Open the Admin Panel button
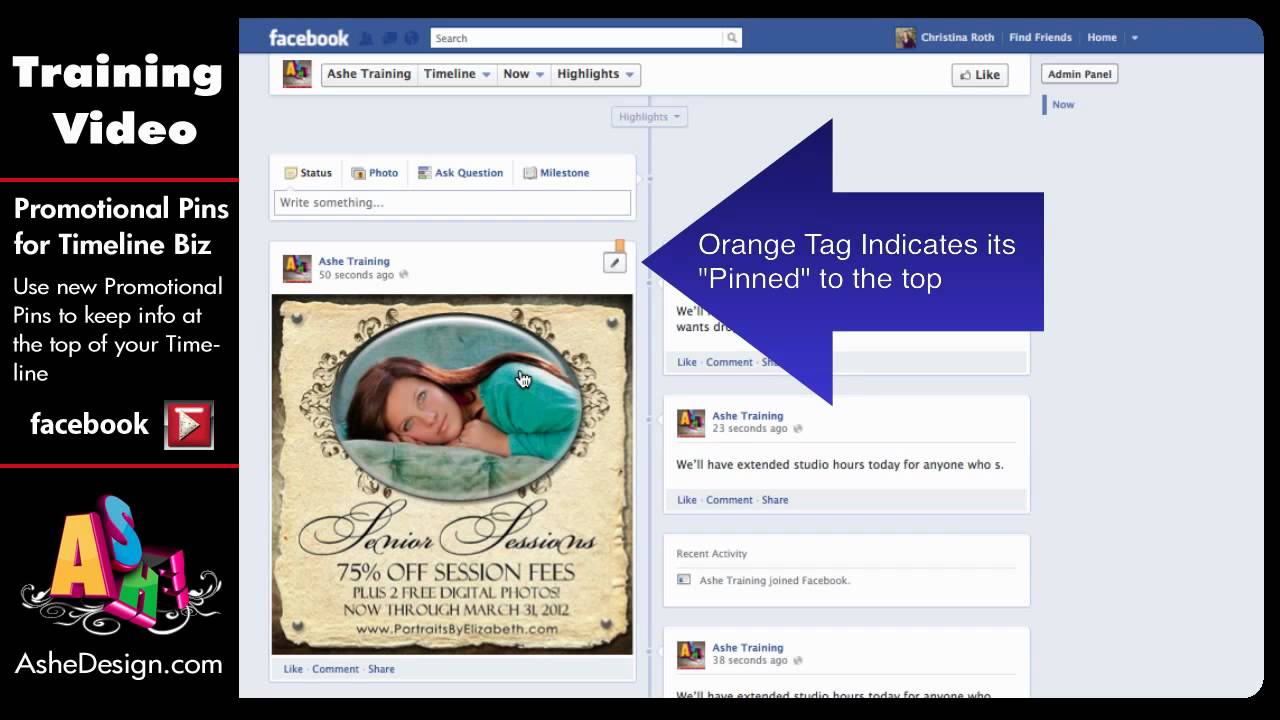 (1079, 74)
